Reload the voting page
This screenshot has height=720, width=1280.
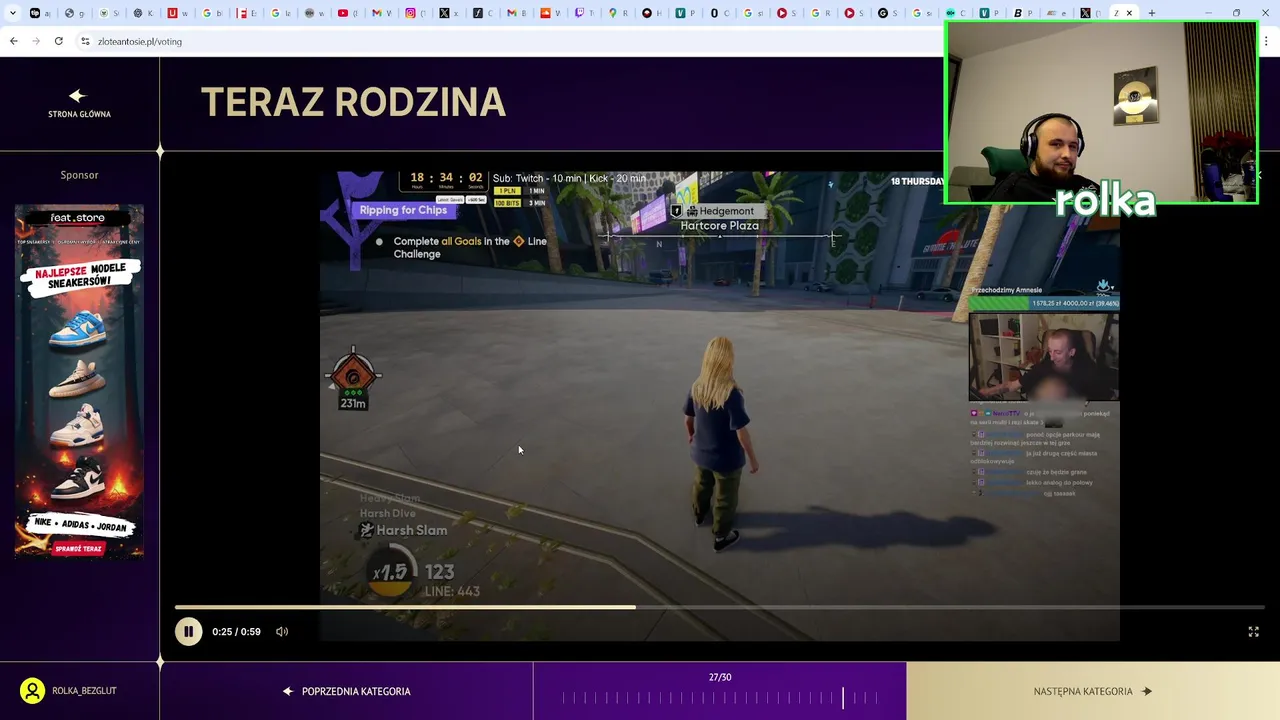(x=59, y=41)
